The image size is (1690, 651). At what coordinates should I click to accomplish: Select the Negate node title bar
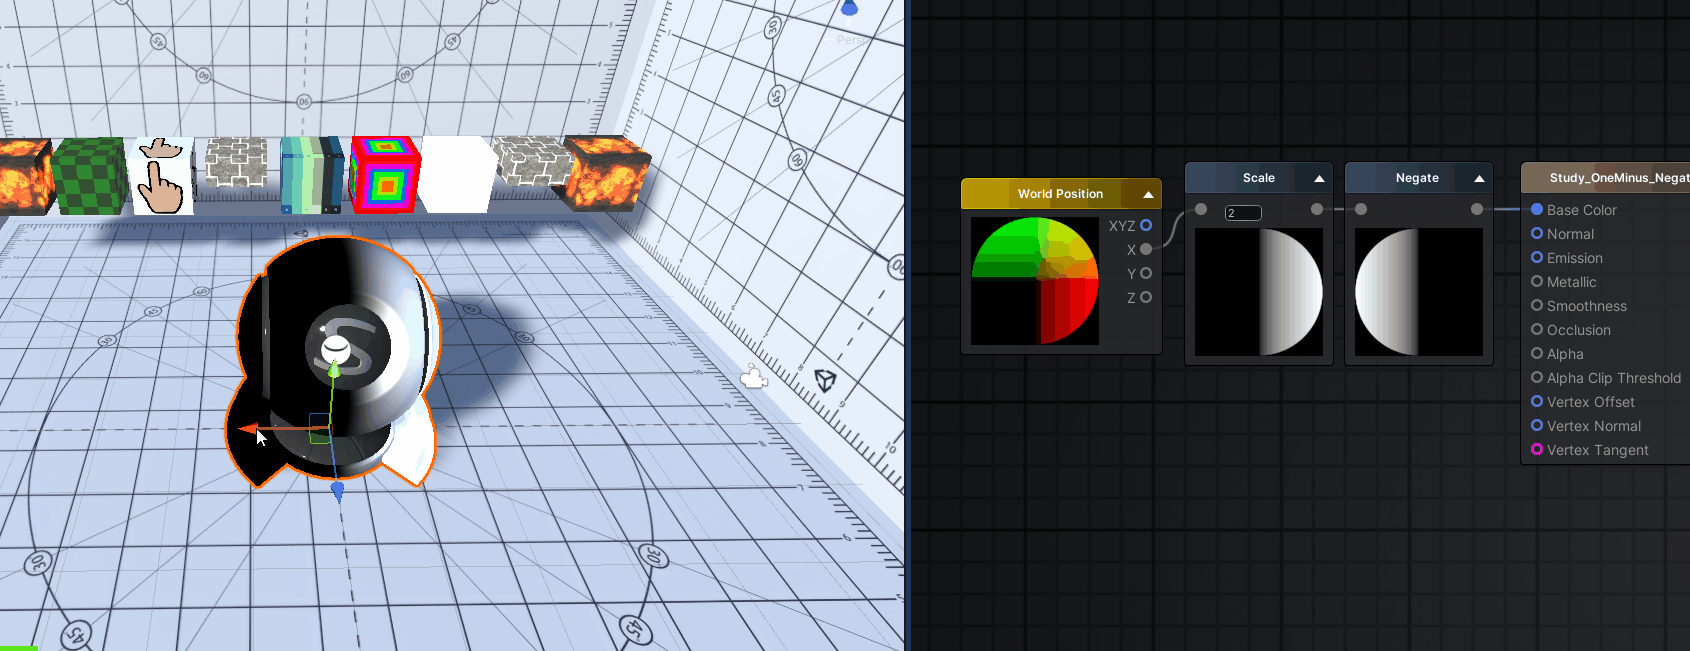click(1418, 178)
